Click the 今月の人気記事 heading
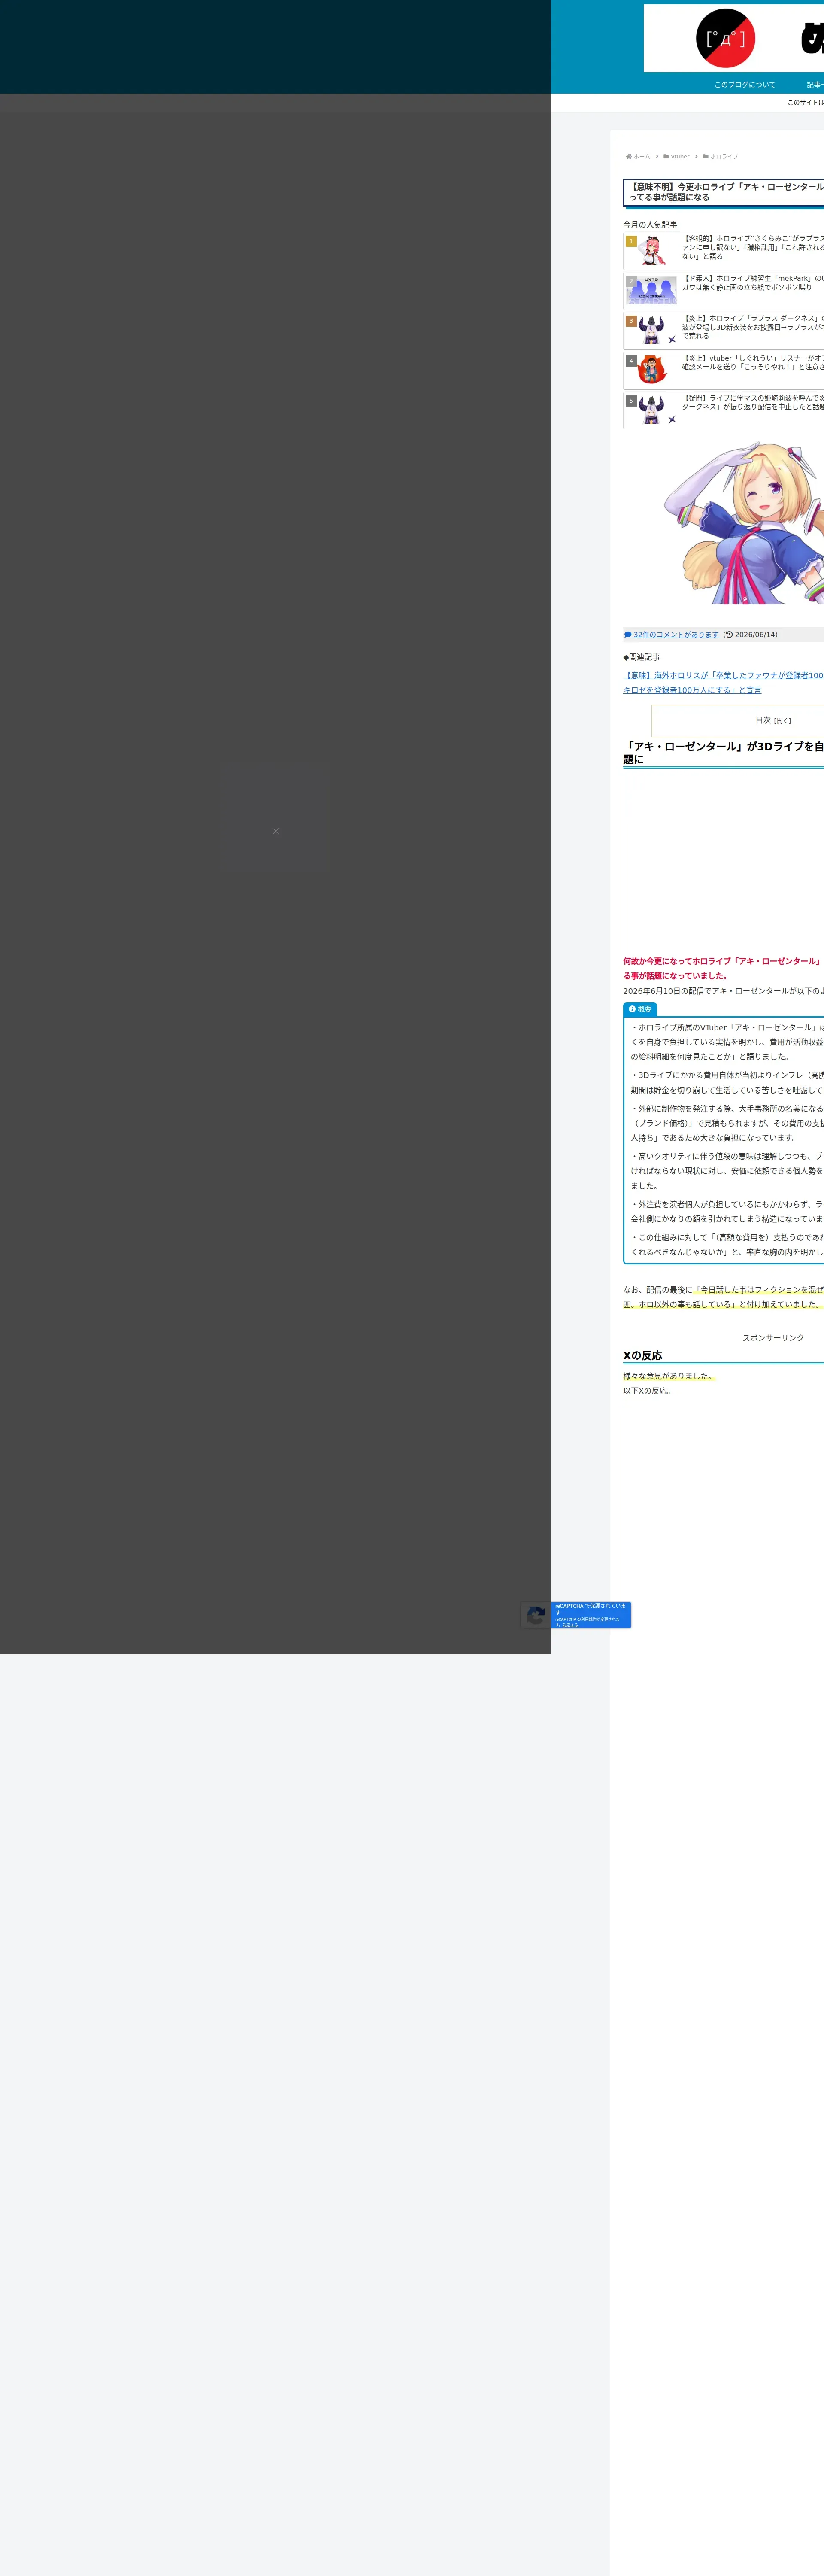The width and height of the screenshot is (824, 2576). click(x=650, y=225)
